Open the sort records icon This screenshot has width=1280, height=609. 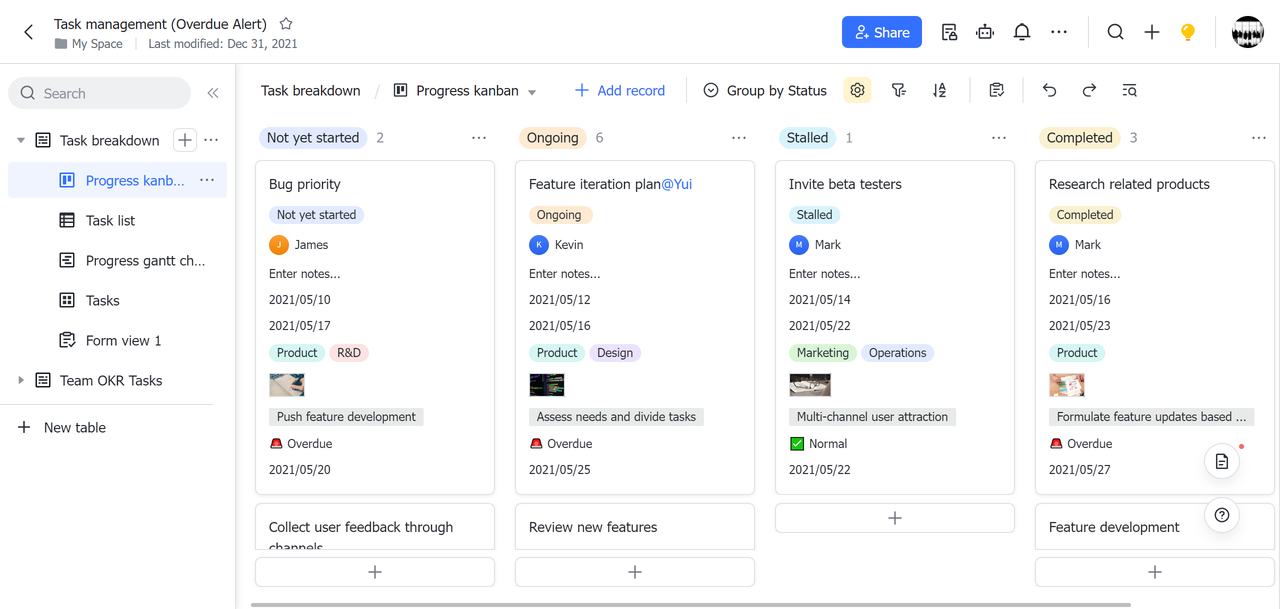coord(939,91)
